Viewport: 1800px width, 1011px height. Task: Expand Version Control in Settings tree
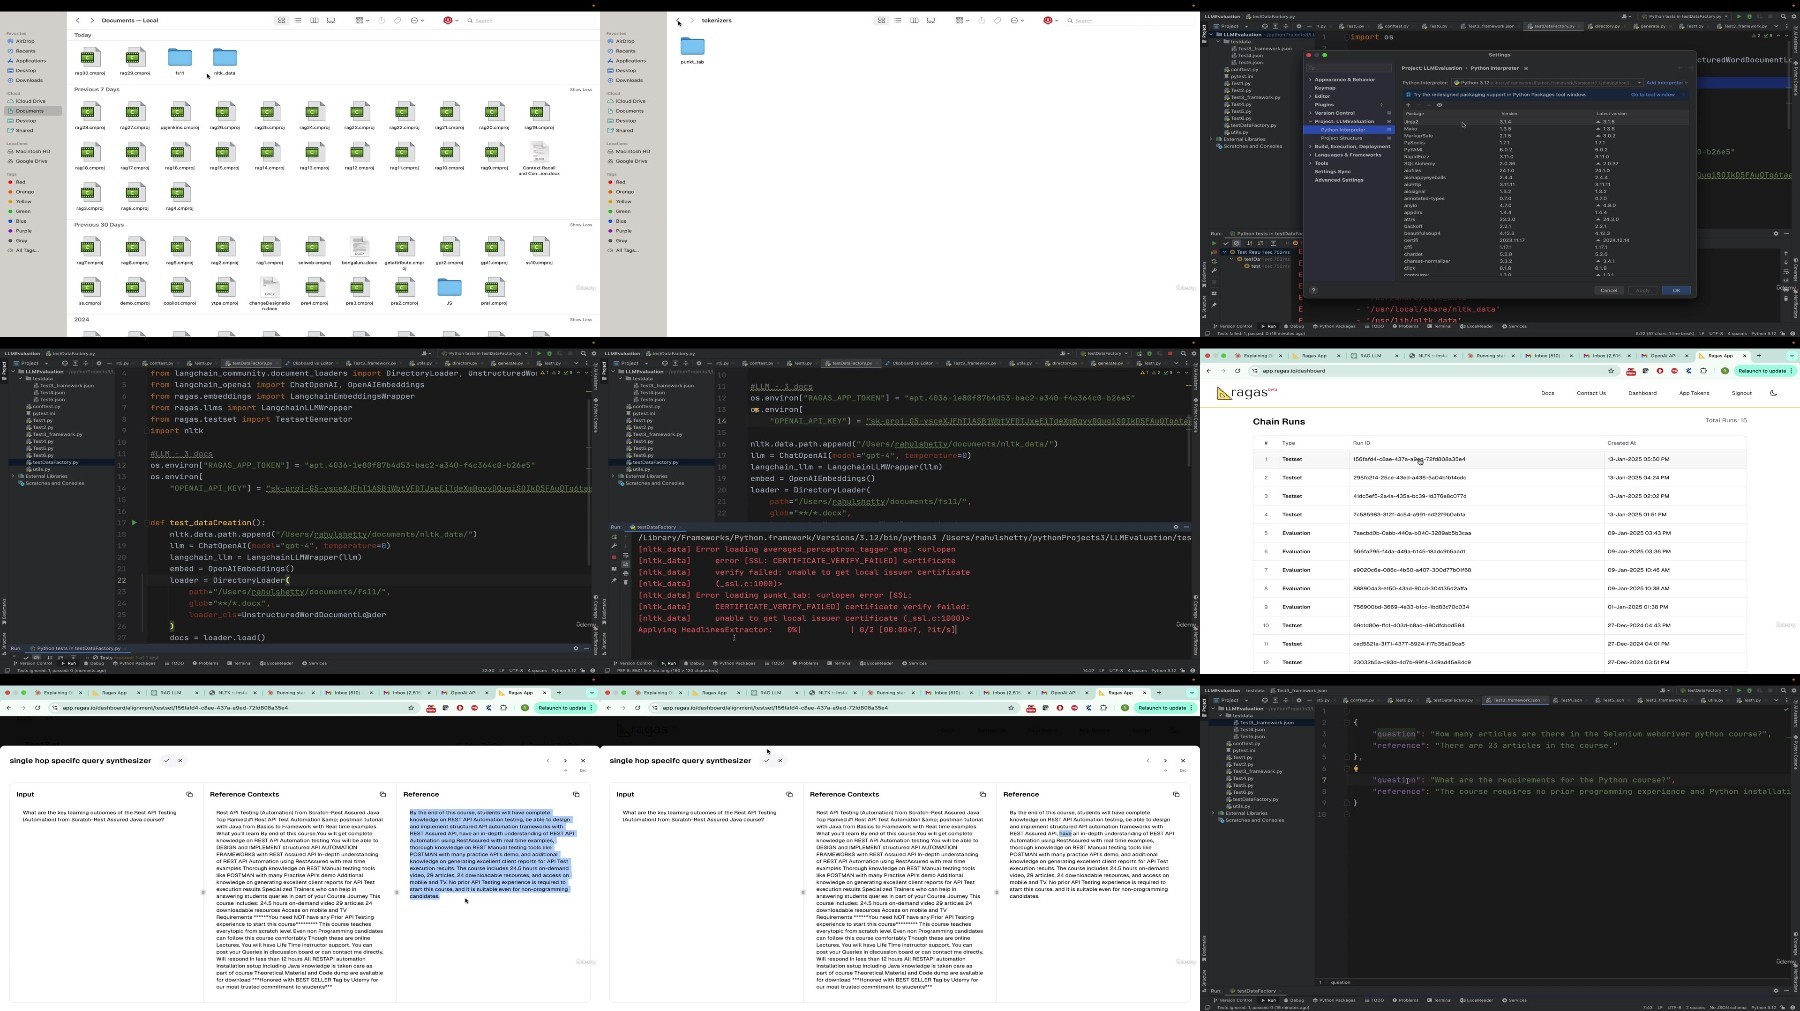1311,113
